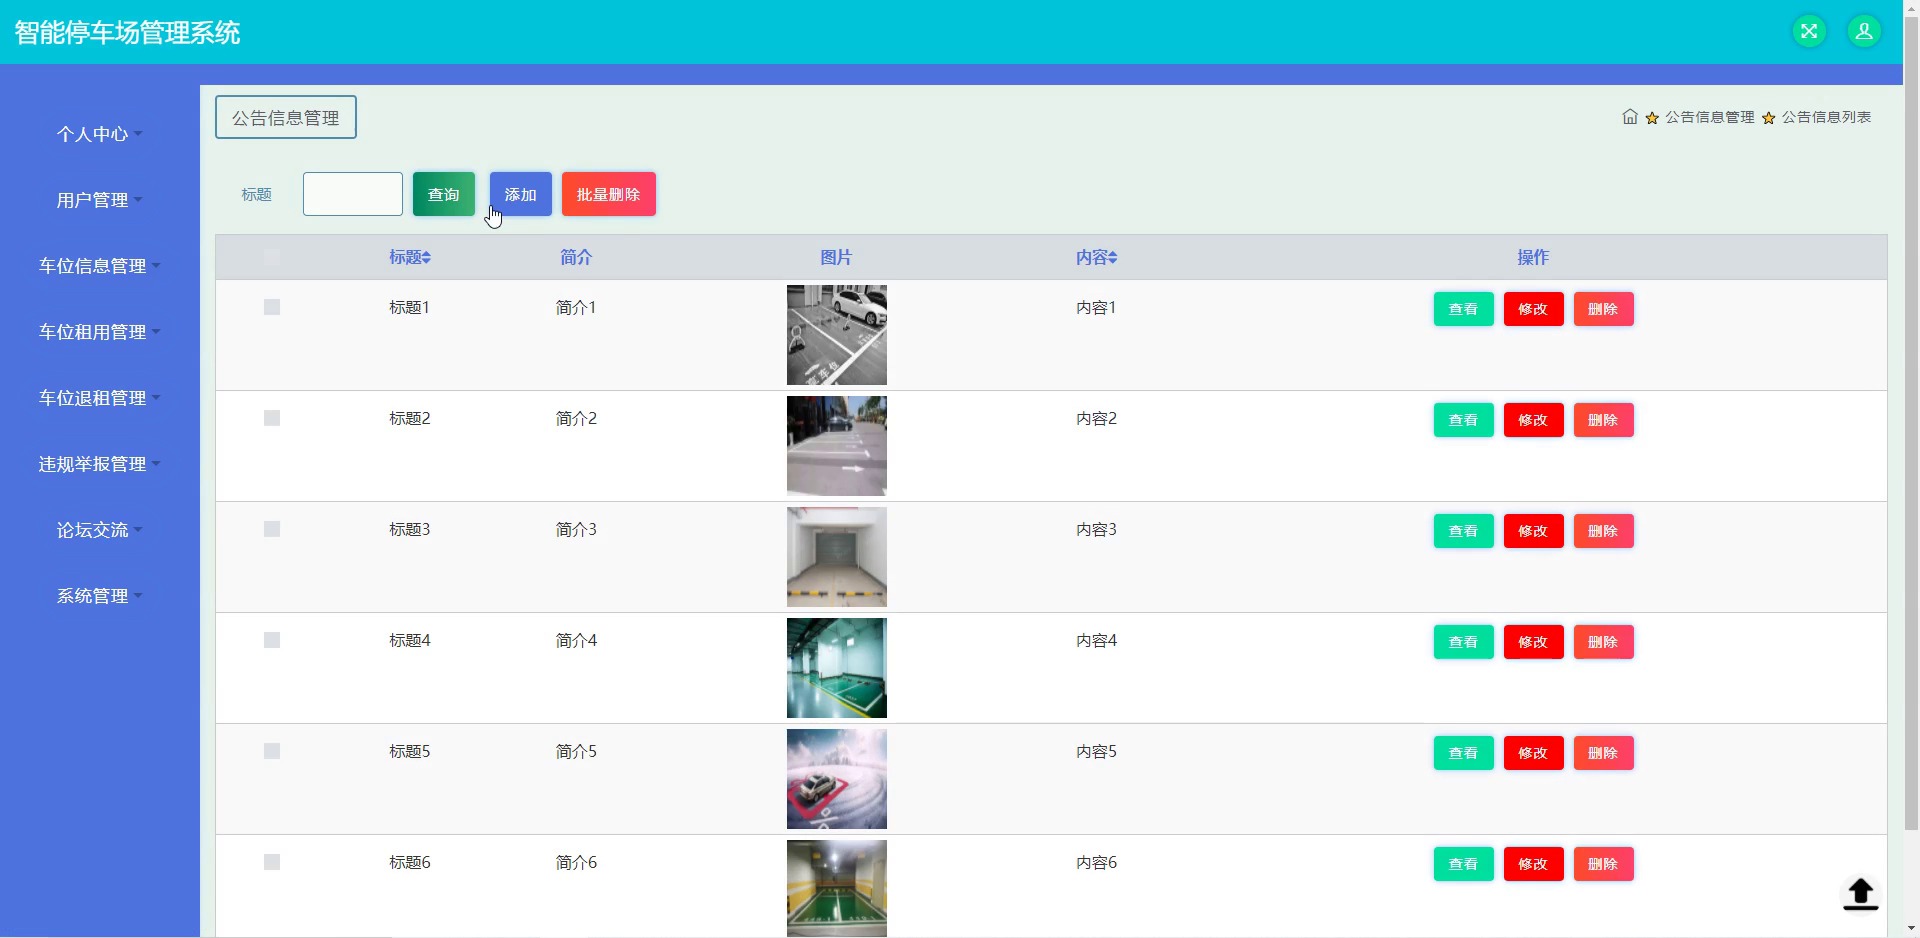Click the 操作 column header
The image size is (1920, 938).
click(1533, 257)
